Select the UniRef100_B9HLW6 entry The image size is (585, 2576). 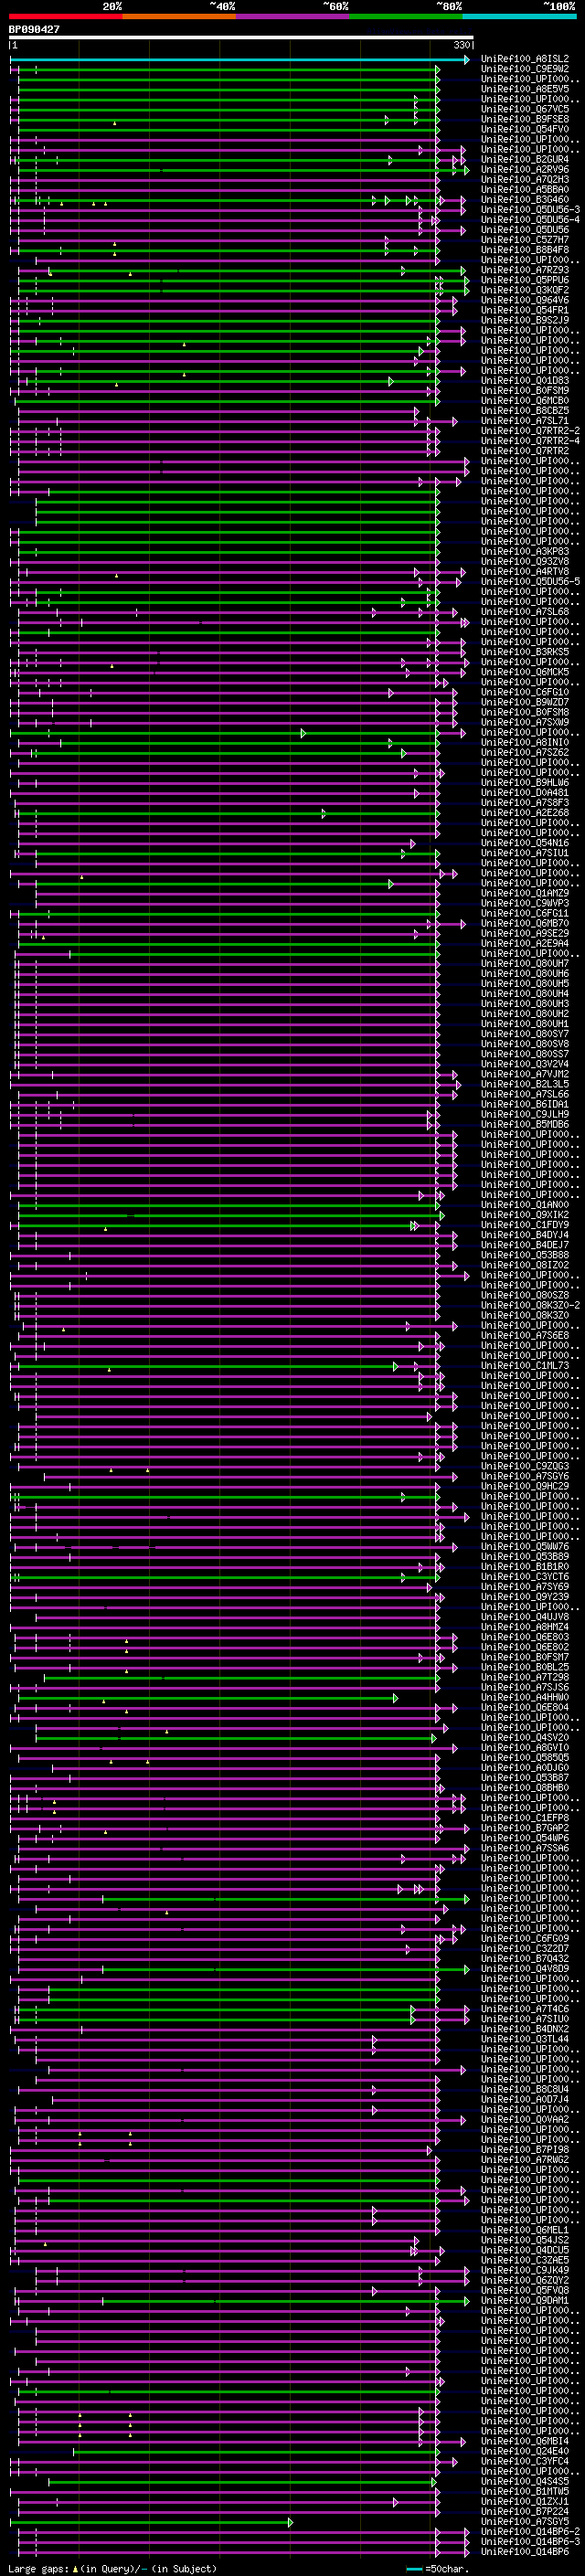point(525,782)
